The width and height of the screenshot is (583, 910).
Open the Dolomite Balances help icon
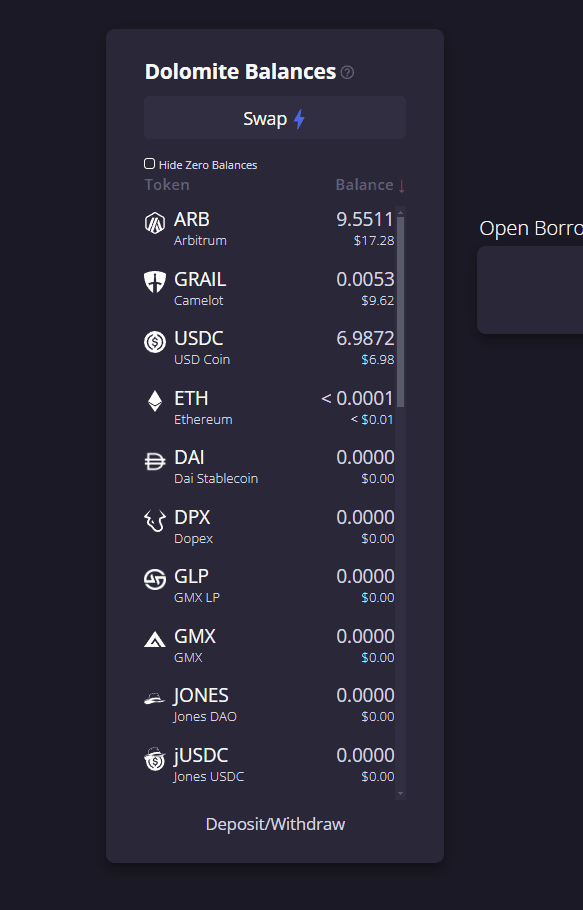pos(347,73)
